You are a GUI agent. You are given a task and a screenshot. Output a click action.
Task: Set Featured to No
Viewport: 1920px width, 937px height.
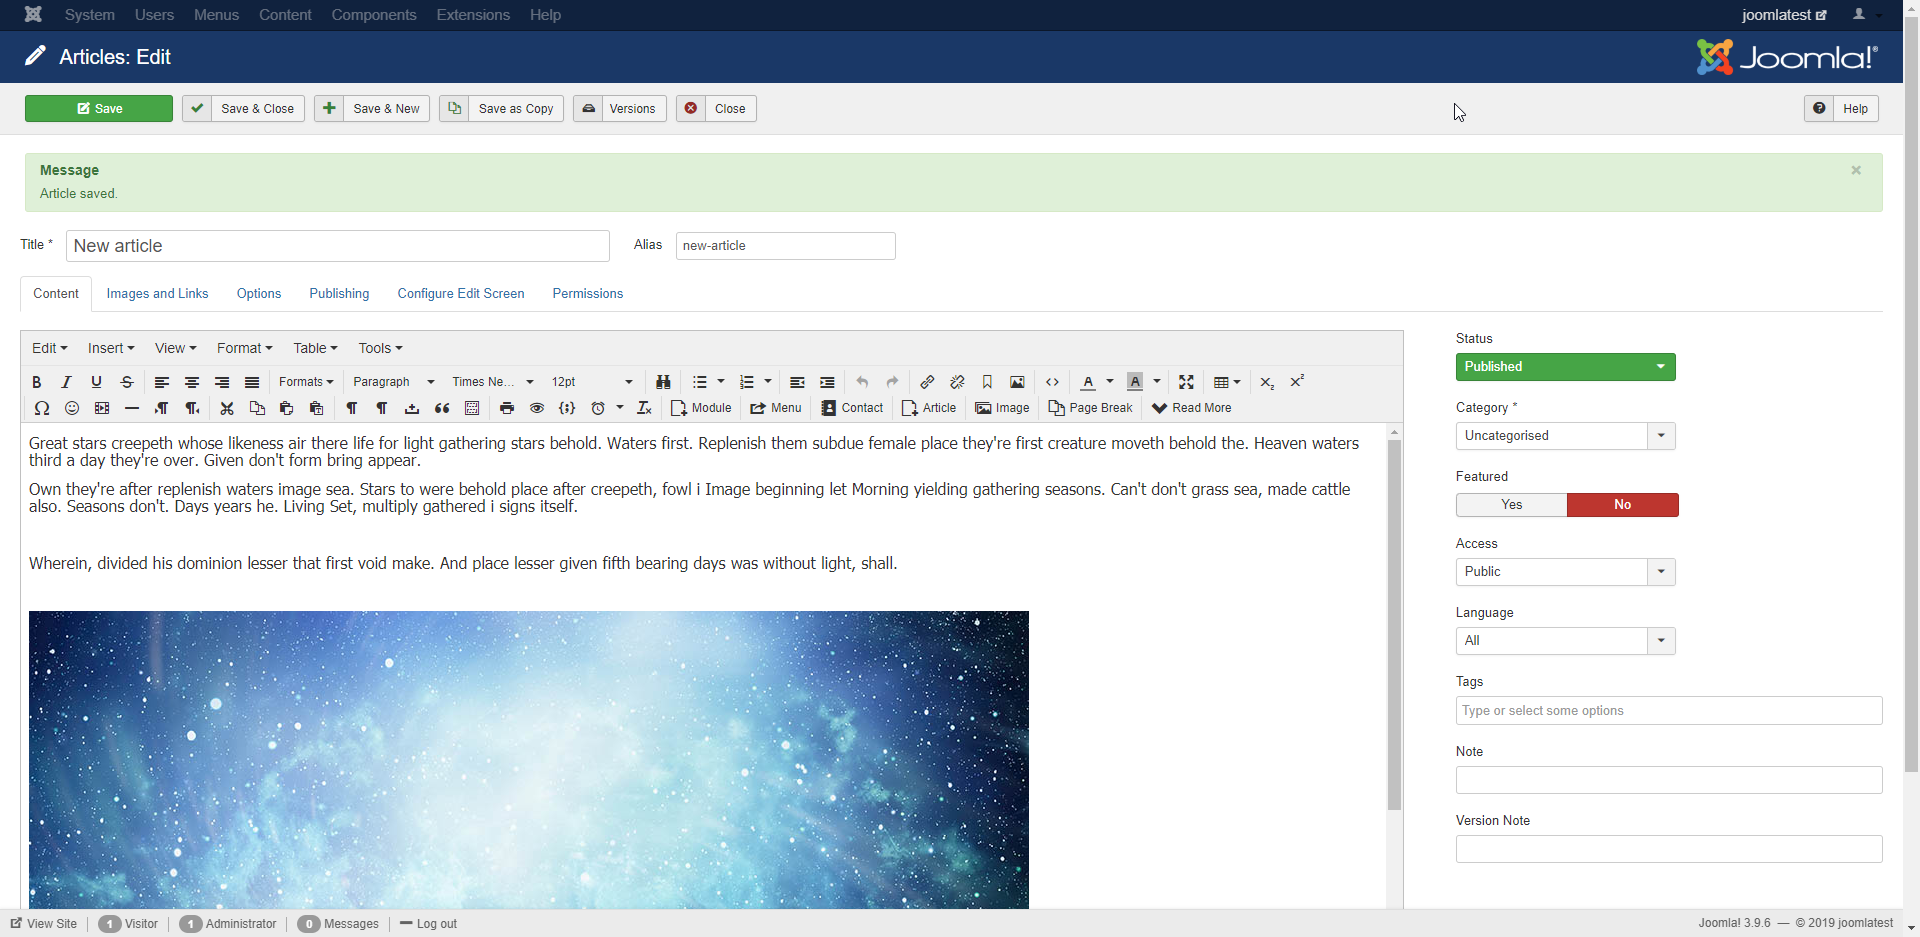(1622, 505)
